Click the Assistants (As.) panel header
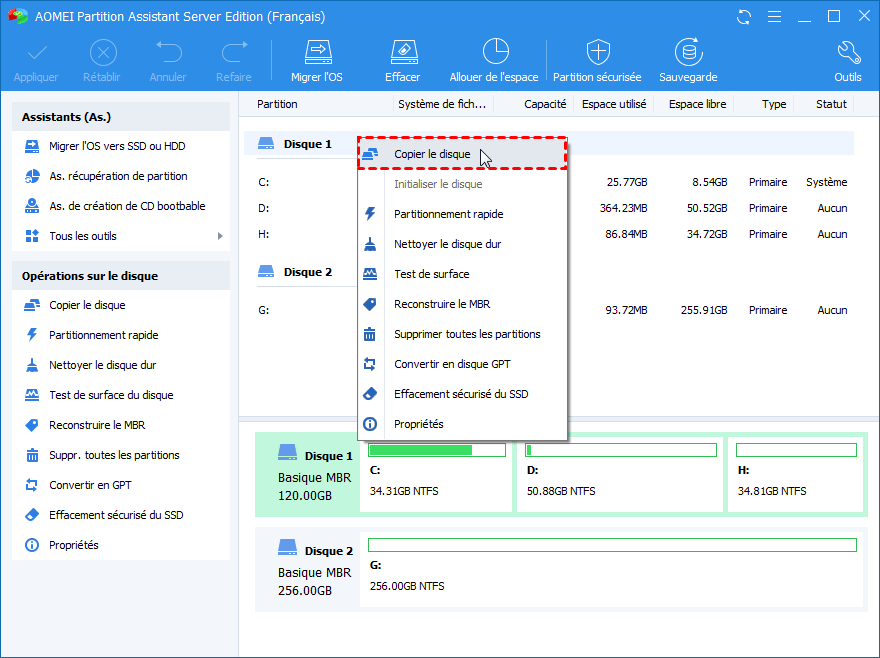Screen dimensions: 880x658 (x=121, y=117)
